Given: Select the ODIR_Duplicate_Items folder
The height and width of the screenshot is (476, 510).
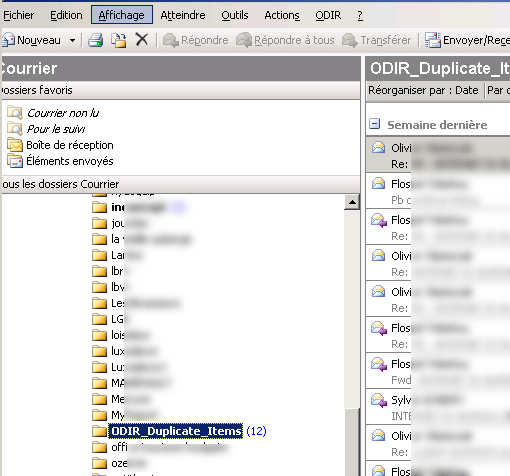Looking at the screenshot, I should (x=176, y=431).
